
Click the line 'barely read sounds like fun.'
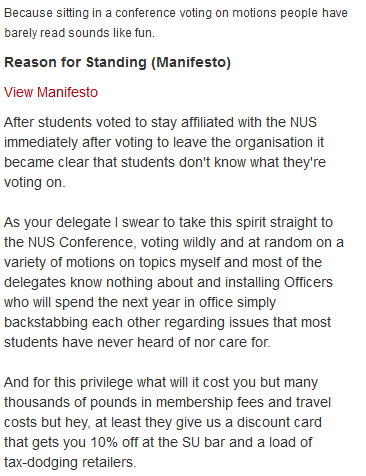79,33
